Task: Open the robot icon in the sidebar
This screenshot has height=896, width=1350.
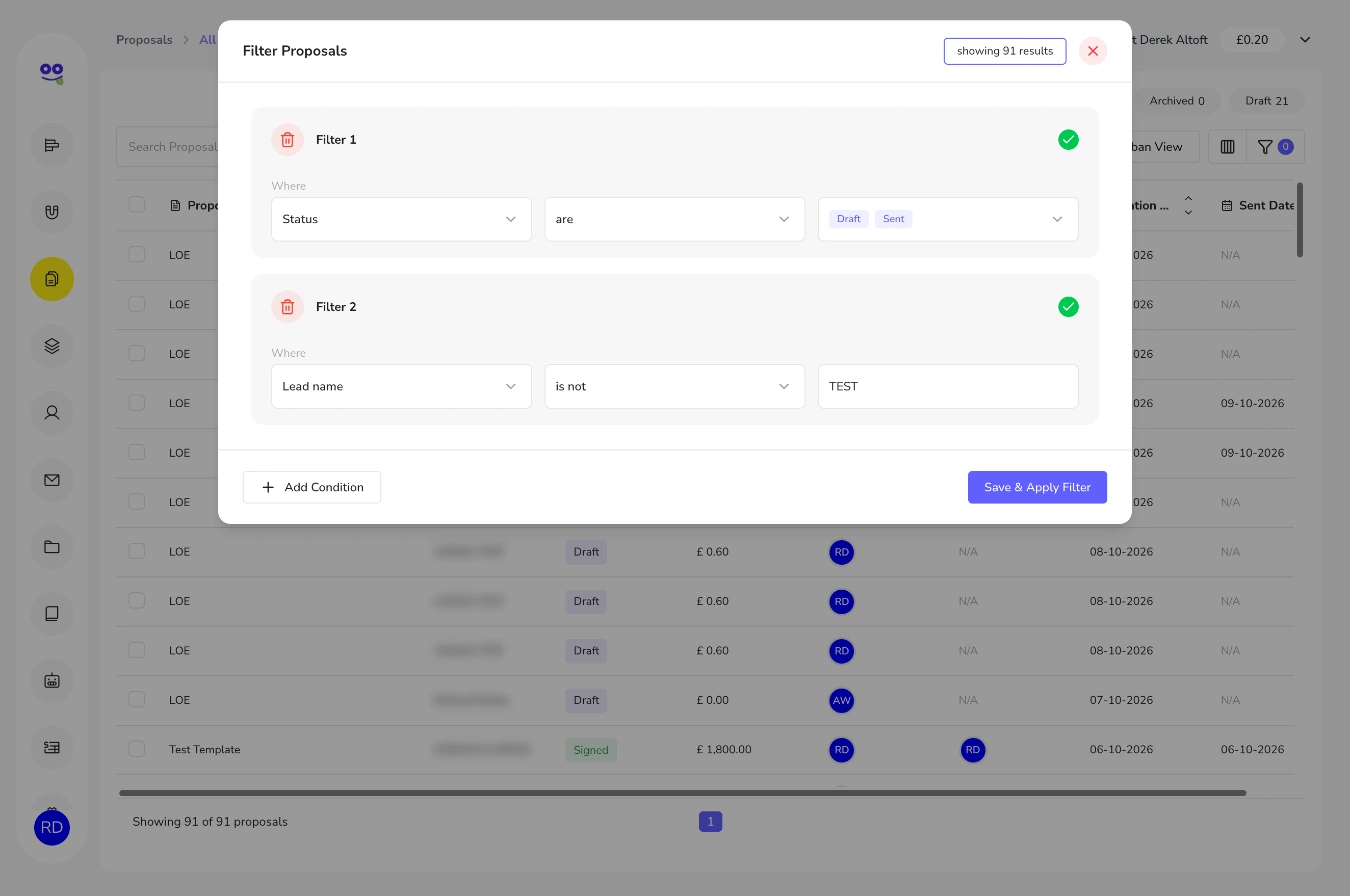Action: click(52, 680)
